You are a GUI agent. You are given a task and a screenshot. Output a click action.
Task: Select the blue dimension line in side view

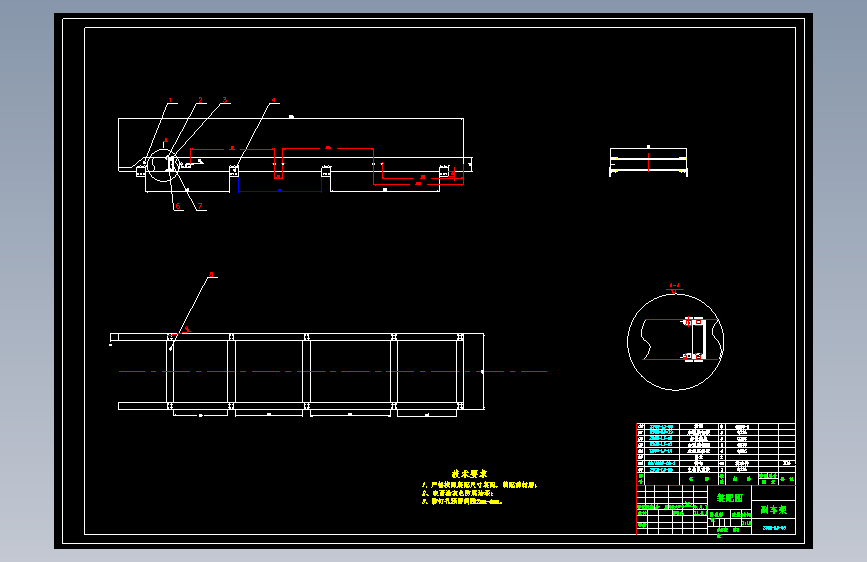pyautogui.click(x=280, y=191)
